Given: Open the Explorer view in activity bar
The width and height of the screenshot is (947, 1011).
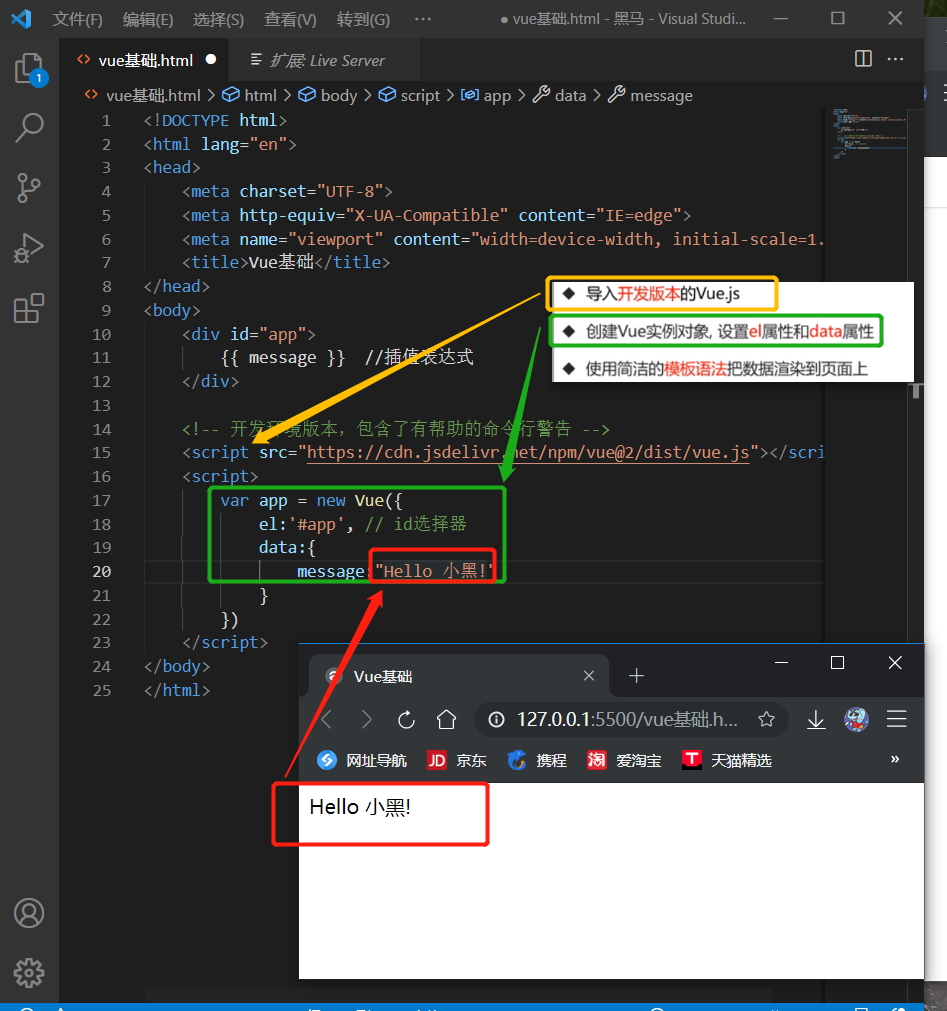Looking at the screenshot, I should [30, 69].
